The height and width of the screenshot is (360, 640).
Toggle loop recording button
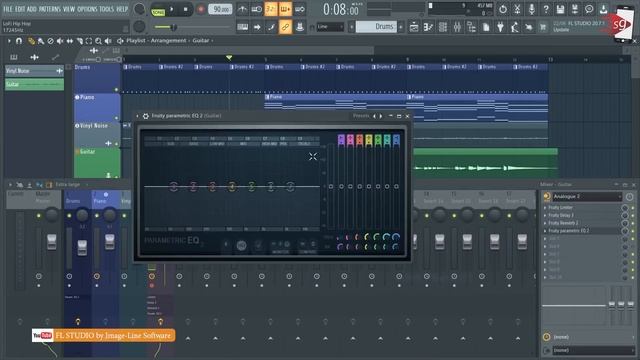point(300,9)
